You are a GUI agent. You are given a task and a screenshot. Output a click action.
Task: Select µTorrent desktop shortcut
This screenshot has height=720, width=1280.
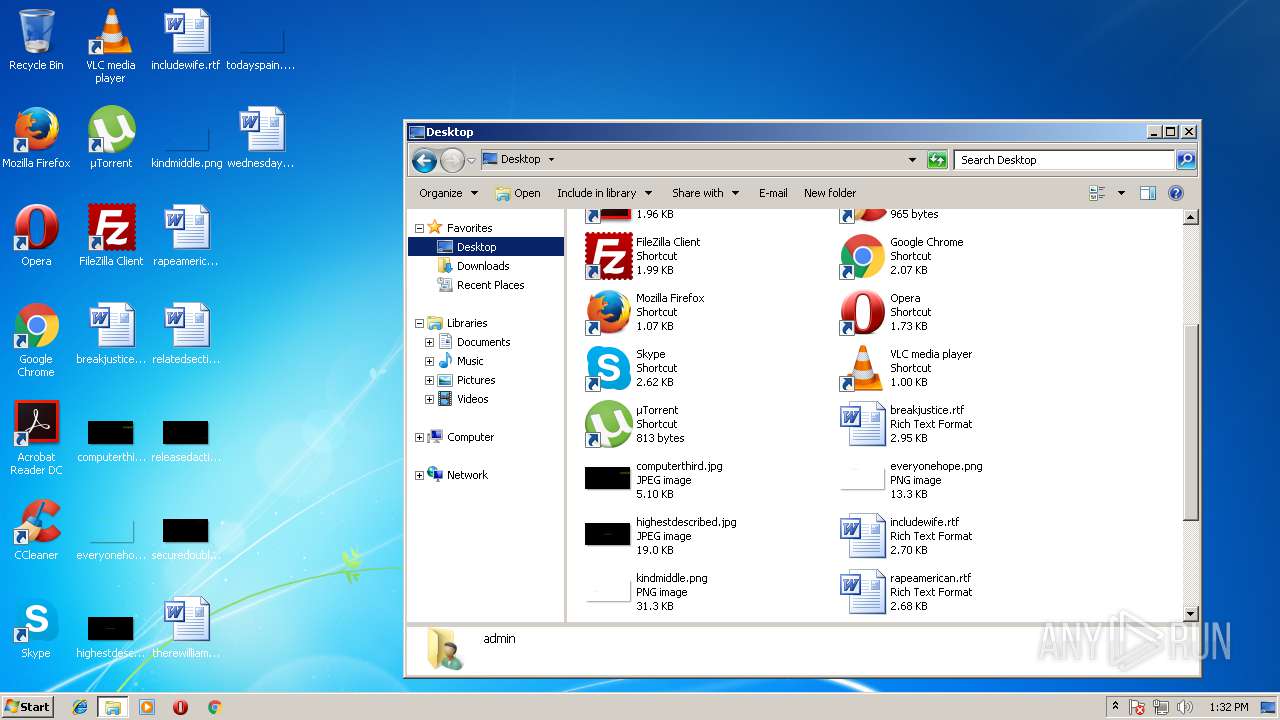click(111, 138)
